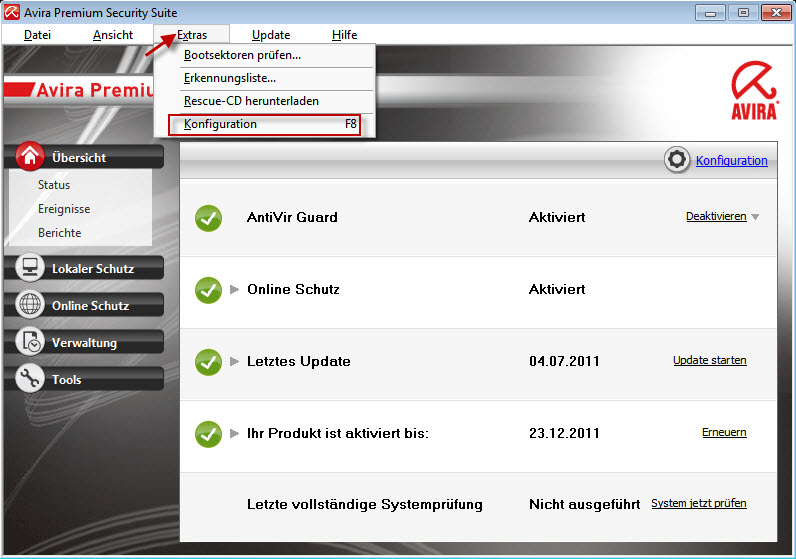
Task: Open the Hilfe menu
Action: (x=344, y=35)
